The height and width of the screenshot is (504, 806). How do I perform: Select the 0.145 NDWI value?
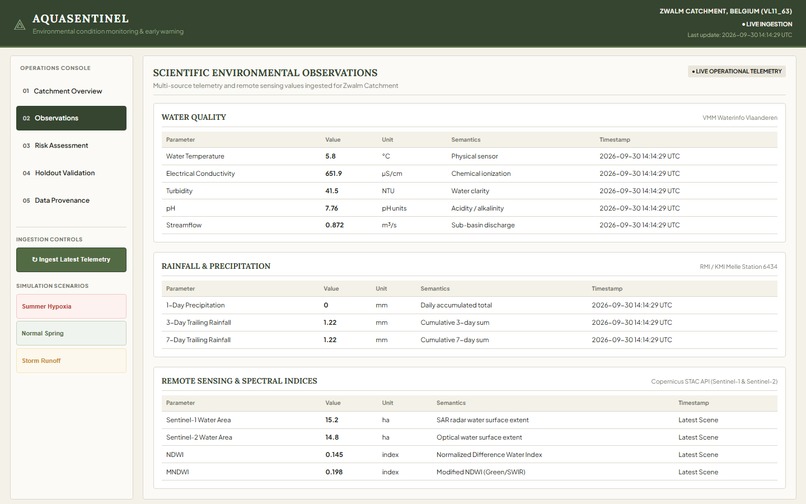coord(334,455)
